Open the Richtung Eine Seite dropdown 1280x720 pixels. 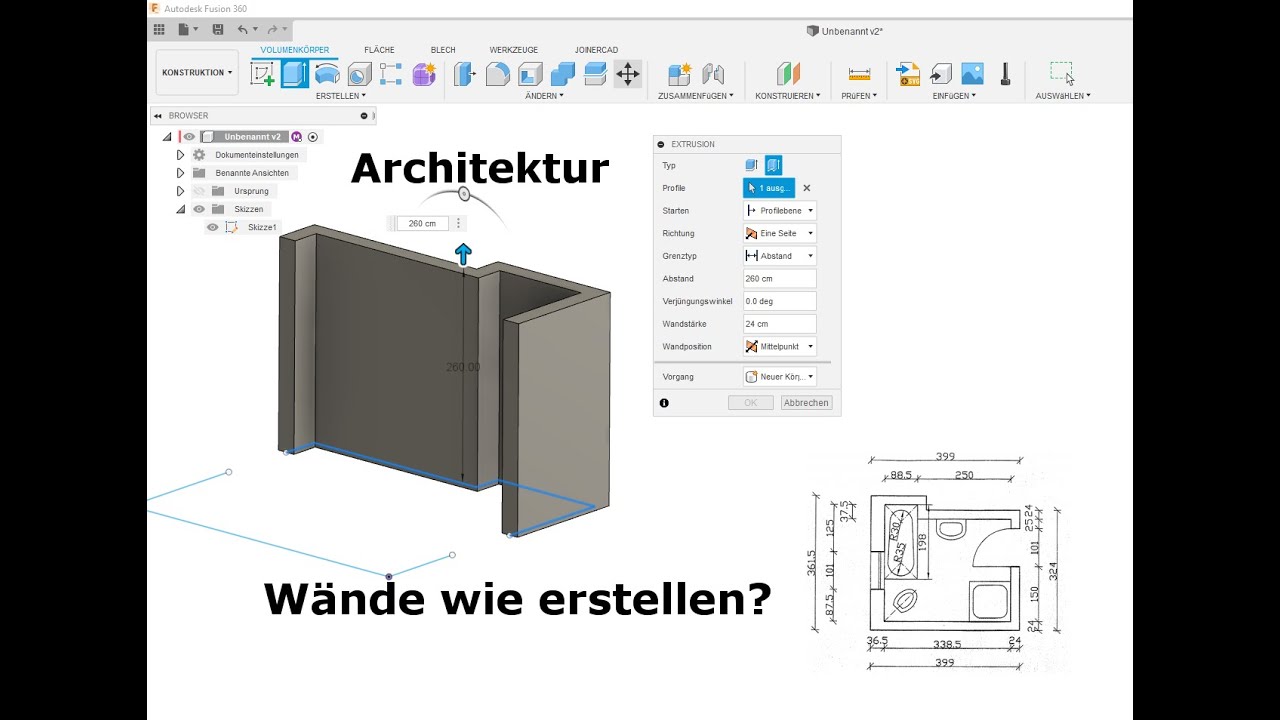[x=780, y=233]
